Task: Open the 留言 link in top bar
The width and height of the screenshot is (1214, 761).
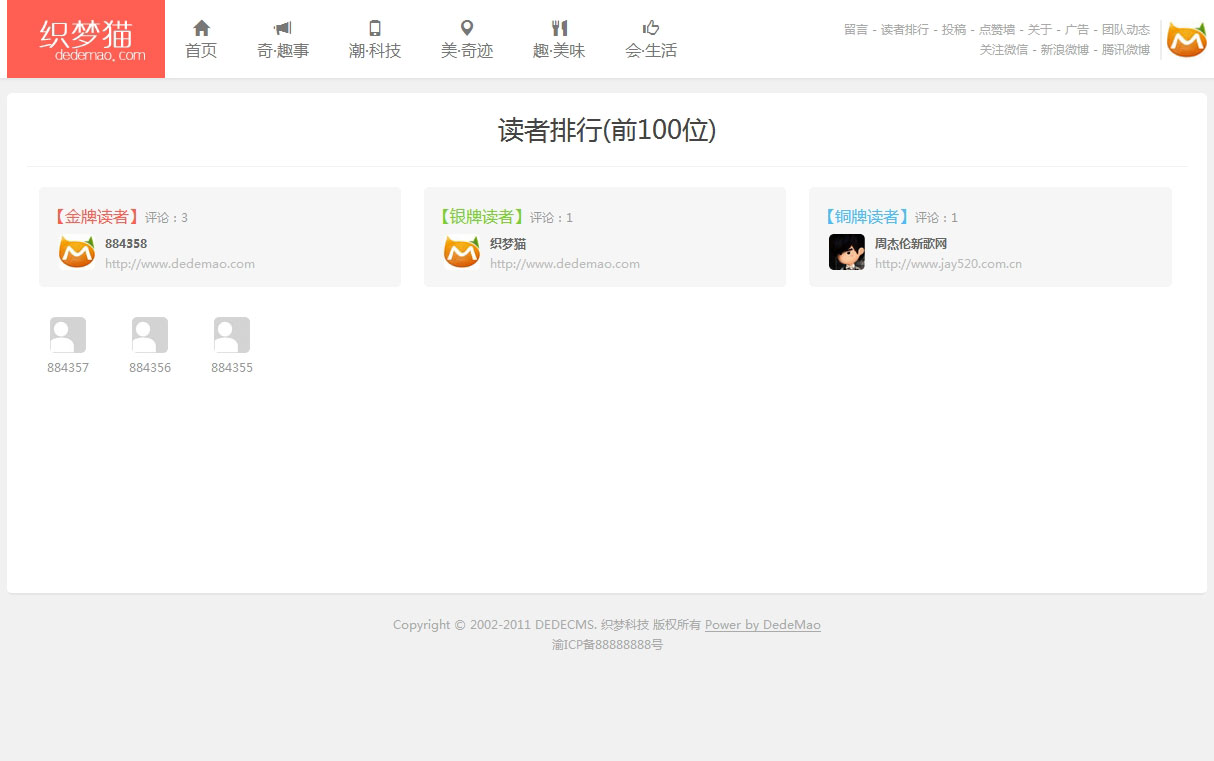Action: click(x=856, y=30)
